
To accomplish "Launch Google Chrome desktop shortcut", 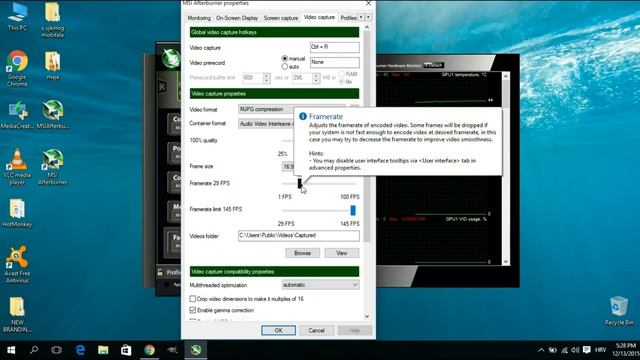I will pos(17,68).
